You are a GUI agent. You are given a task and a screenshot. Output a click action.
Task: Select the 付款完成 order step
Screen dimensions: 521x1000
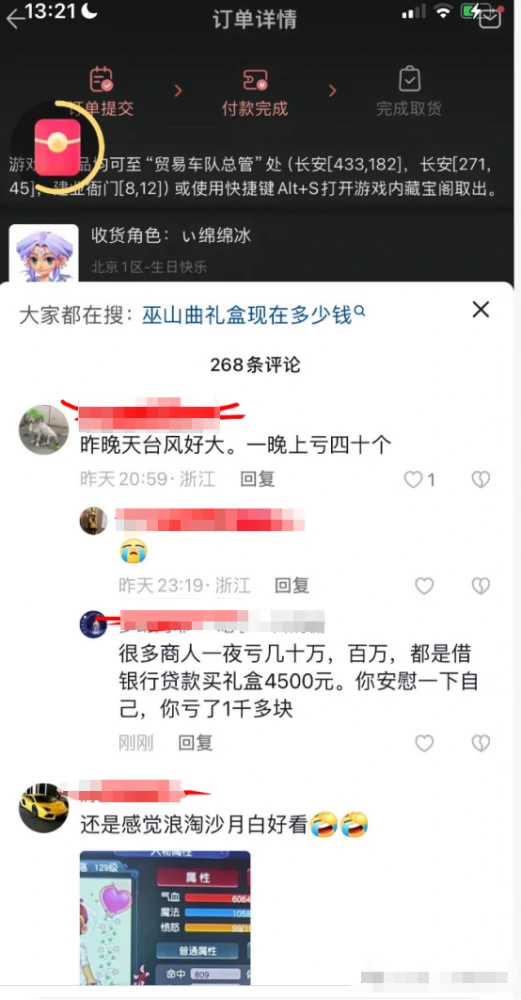pos(254,92)
